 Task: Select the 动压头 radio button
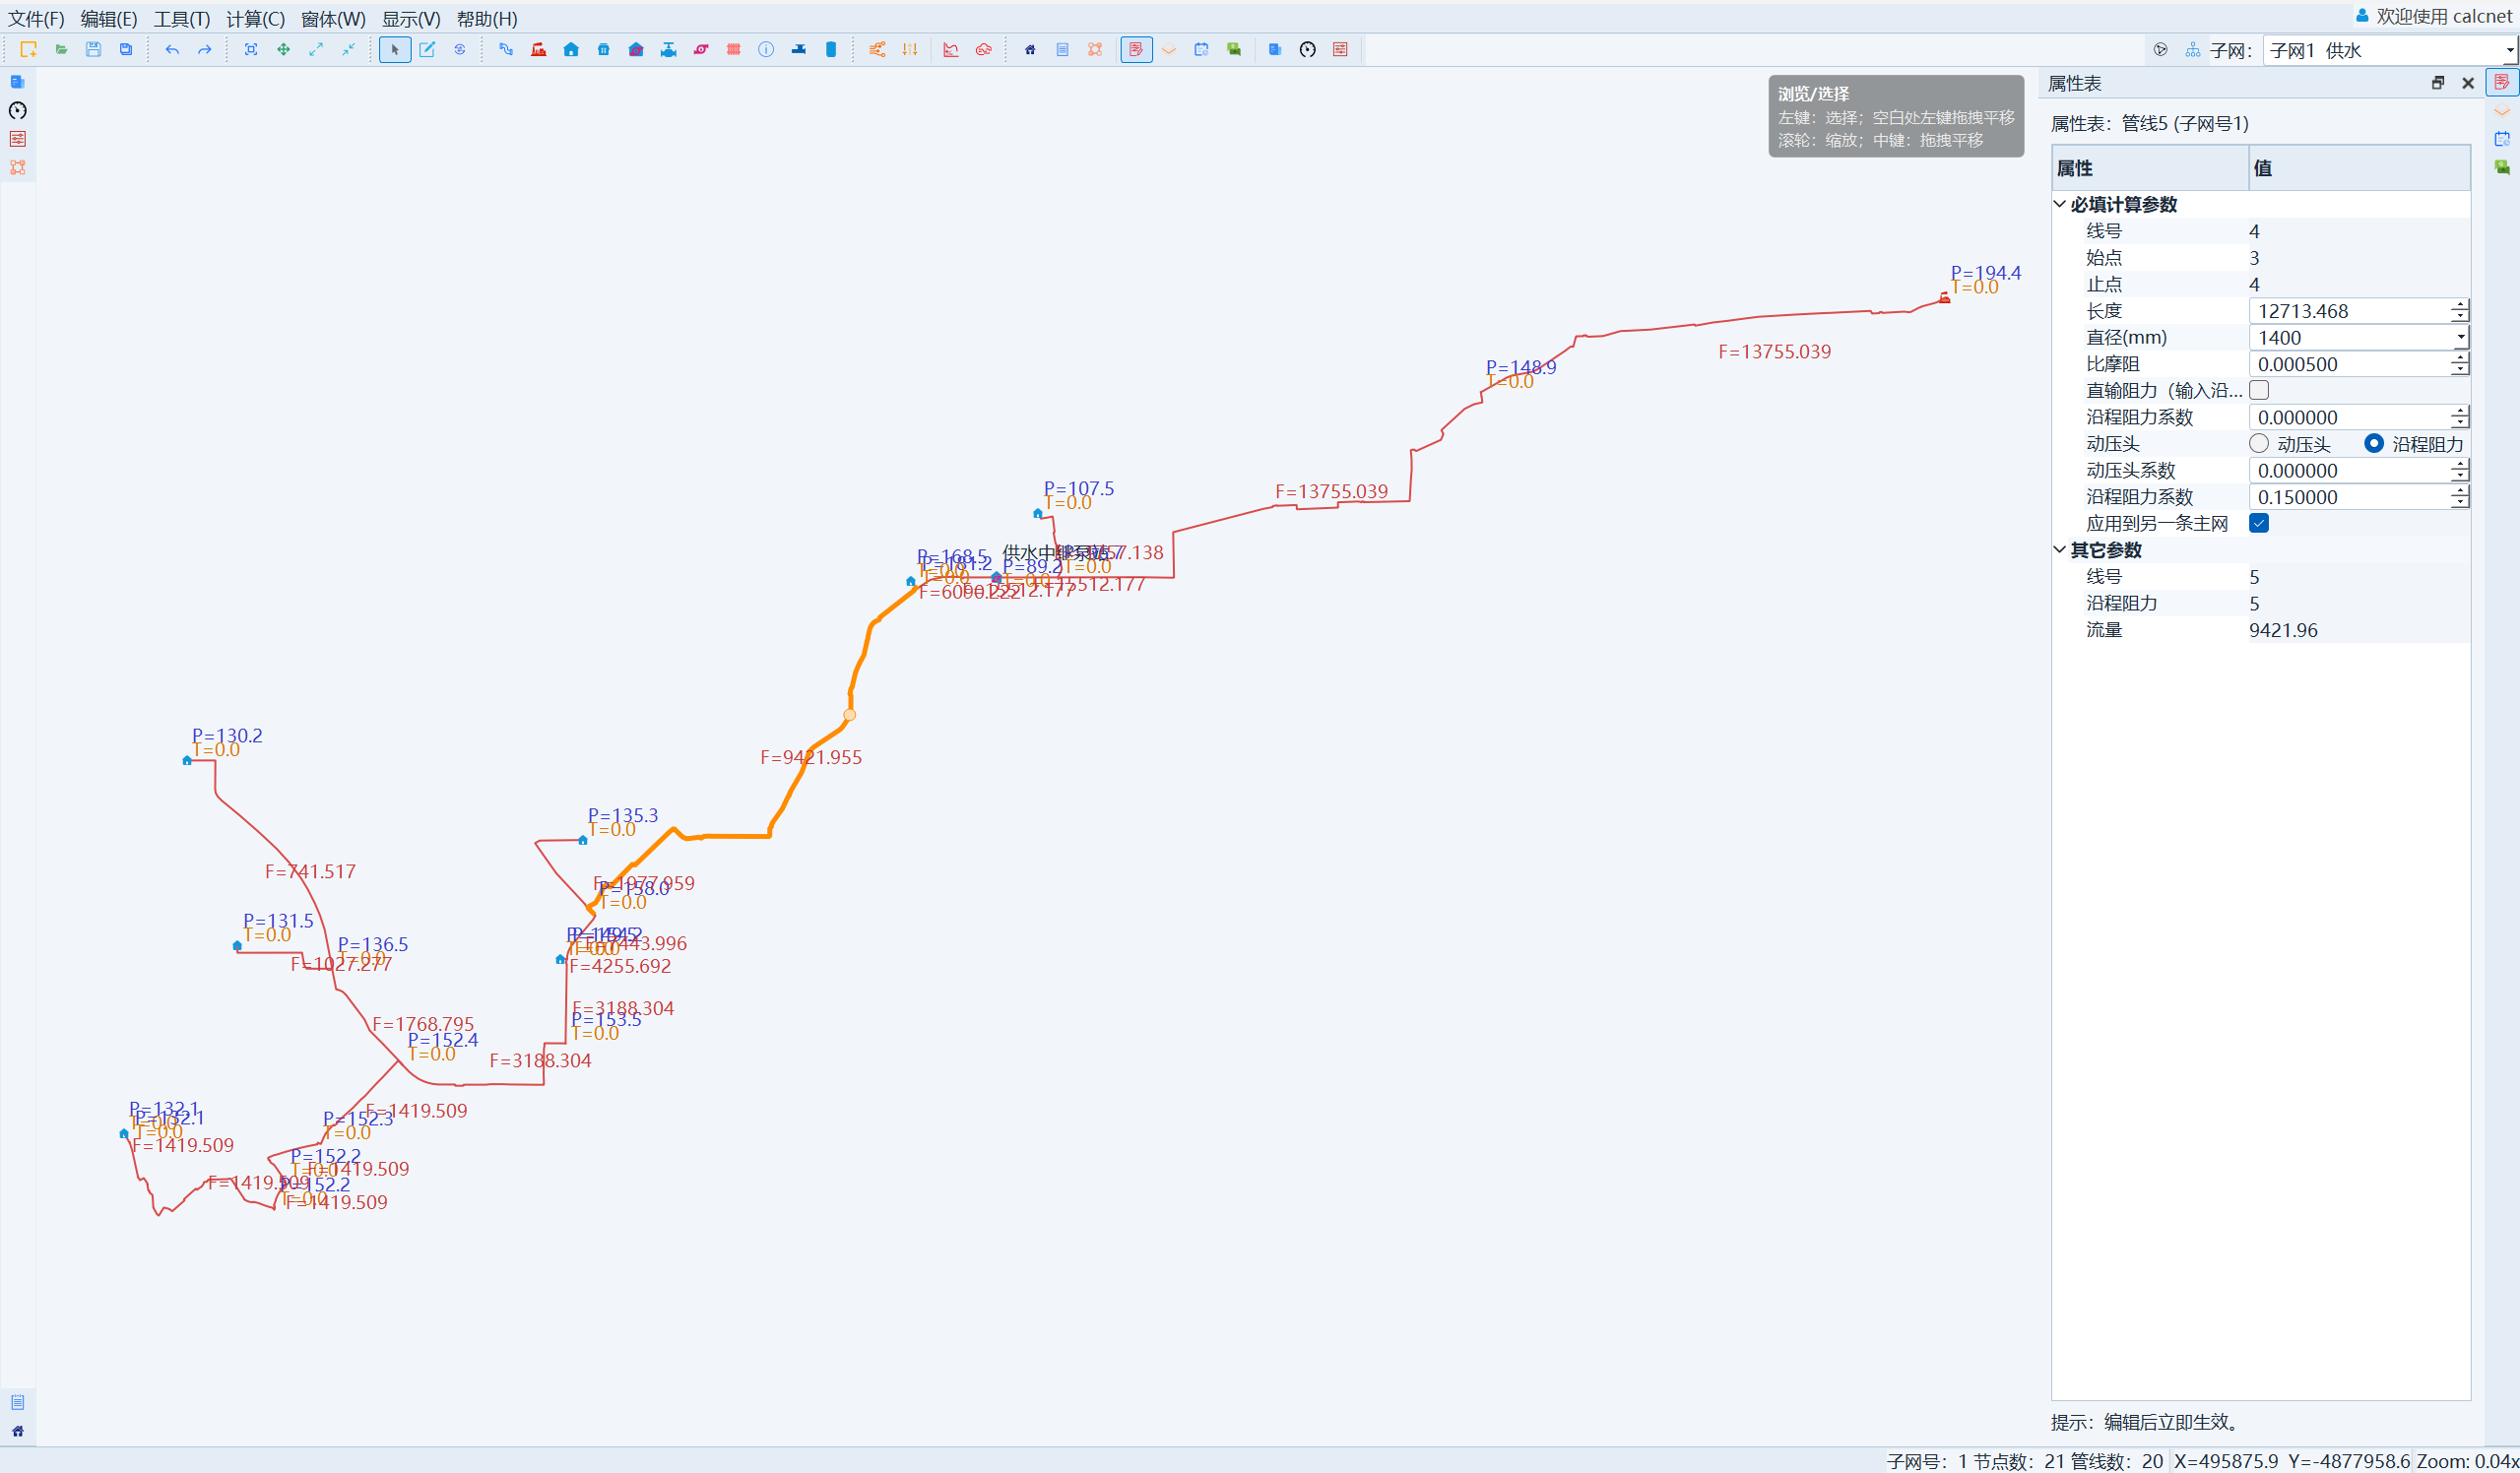(2259, 443)
